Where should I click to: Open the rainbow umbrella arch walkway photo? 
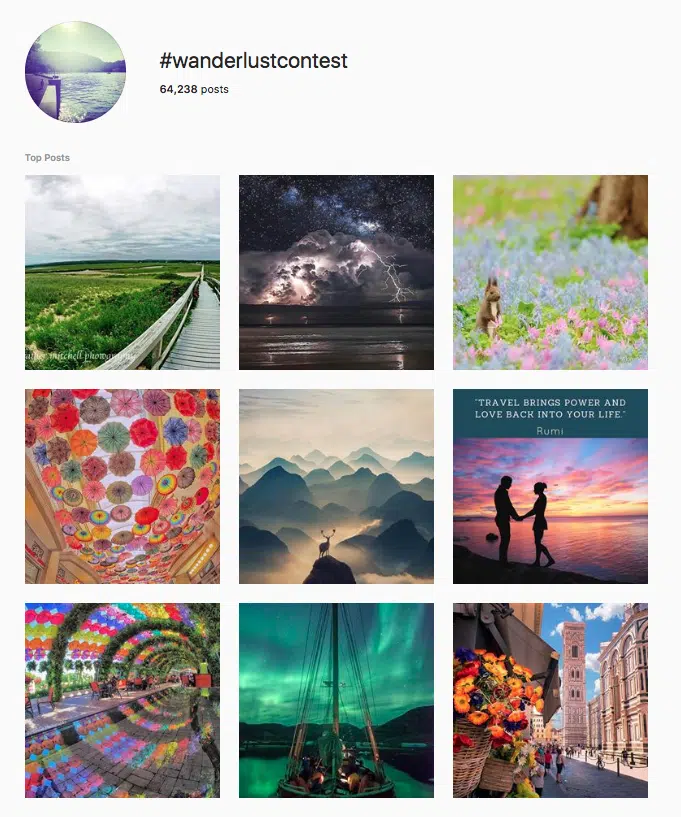click(122, 700)
